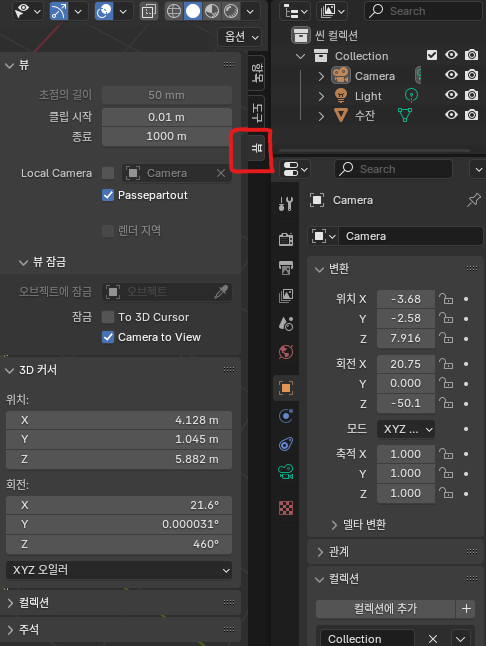Open the Tool properties tab icon
The height and width of the screenshot is (646, 486).
coord(285,204)
